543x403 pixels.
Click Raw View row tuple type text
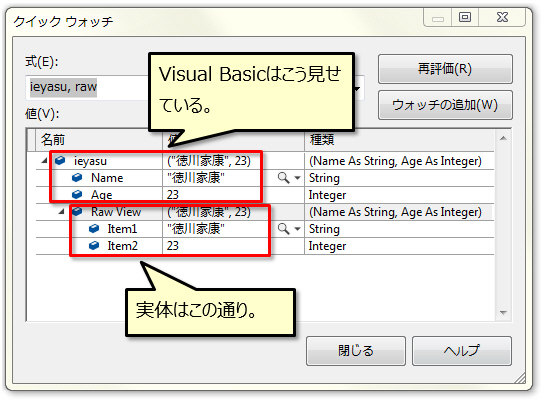(395, 212)
